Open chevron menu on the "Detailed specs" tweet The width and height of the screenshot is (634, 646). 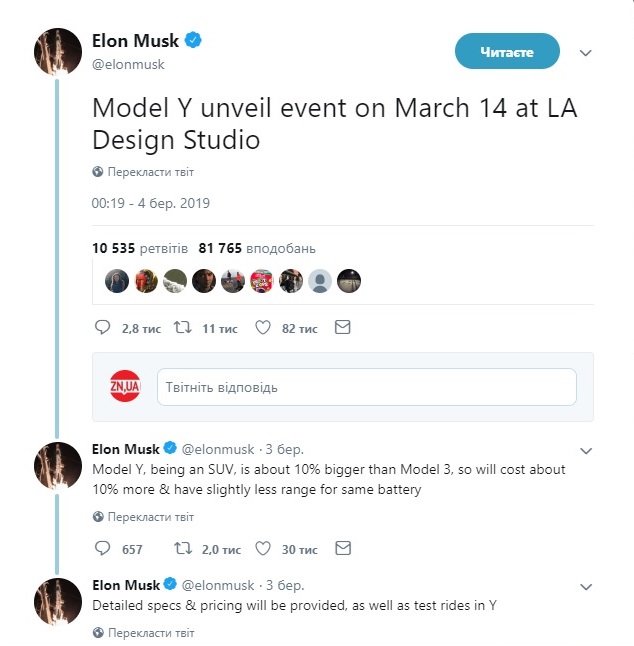coord(586,586)
